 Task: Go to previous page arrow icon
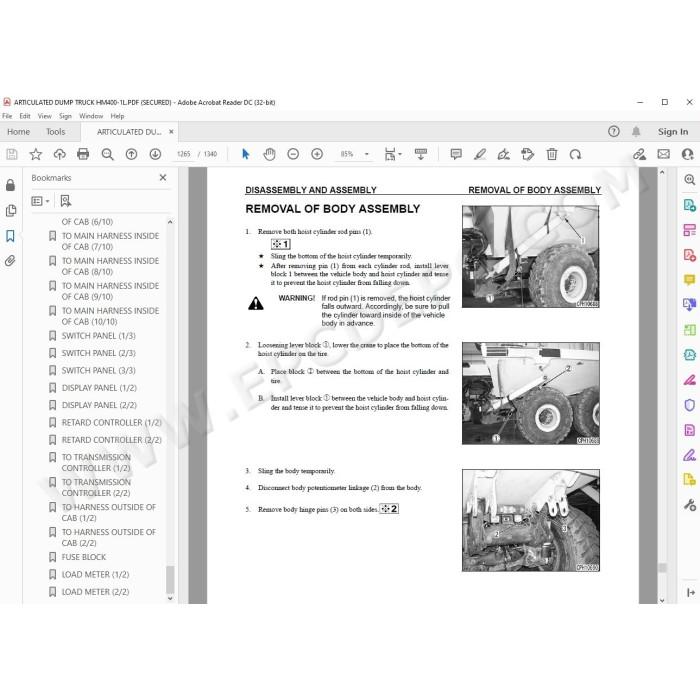pos(131,154)
